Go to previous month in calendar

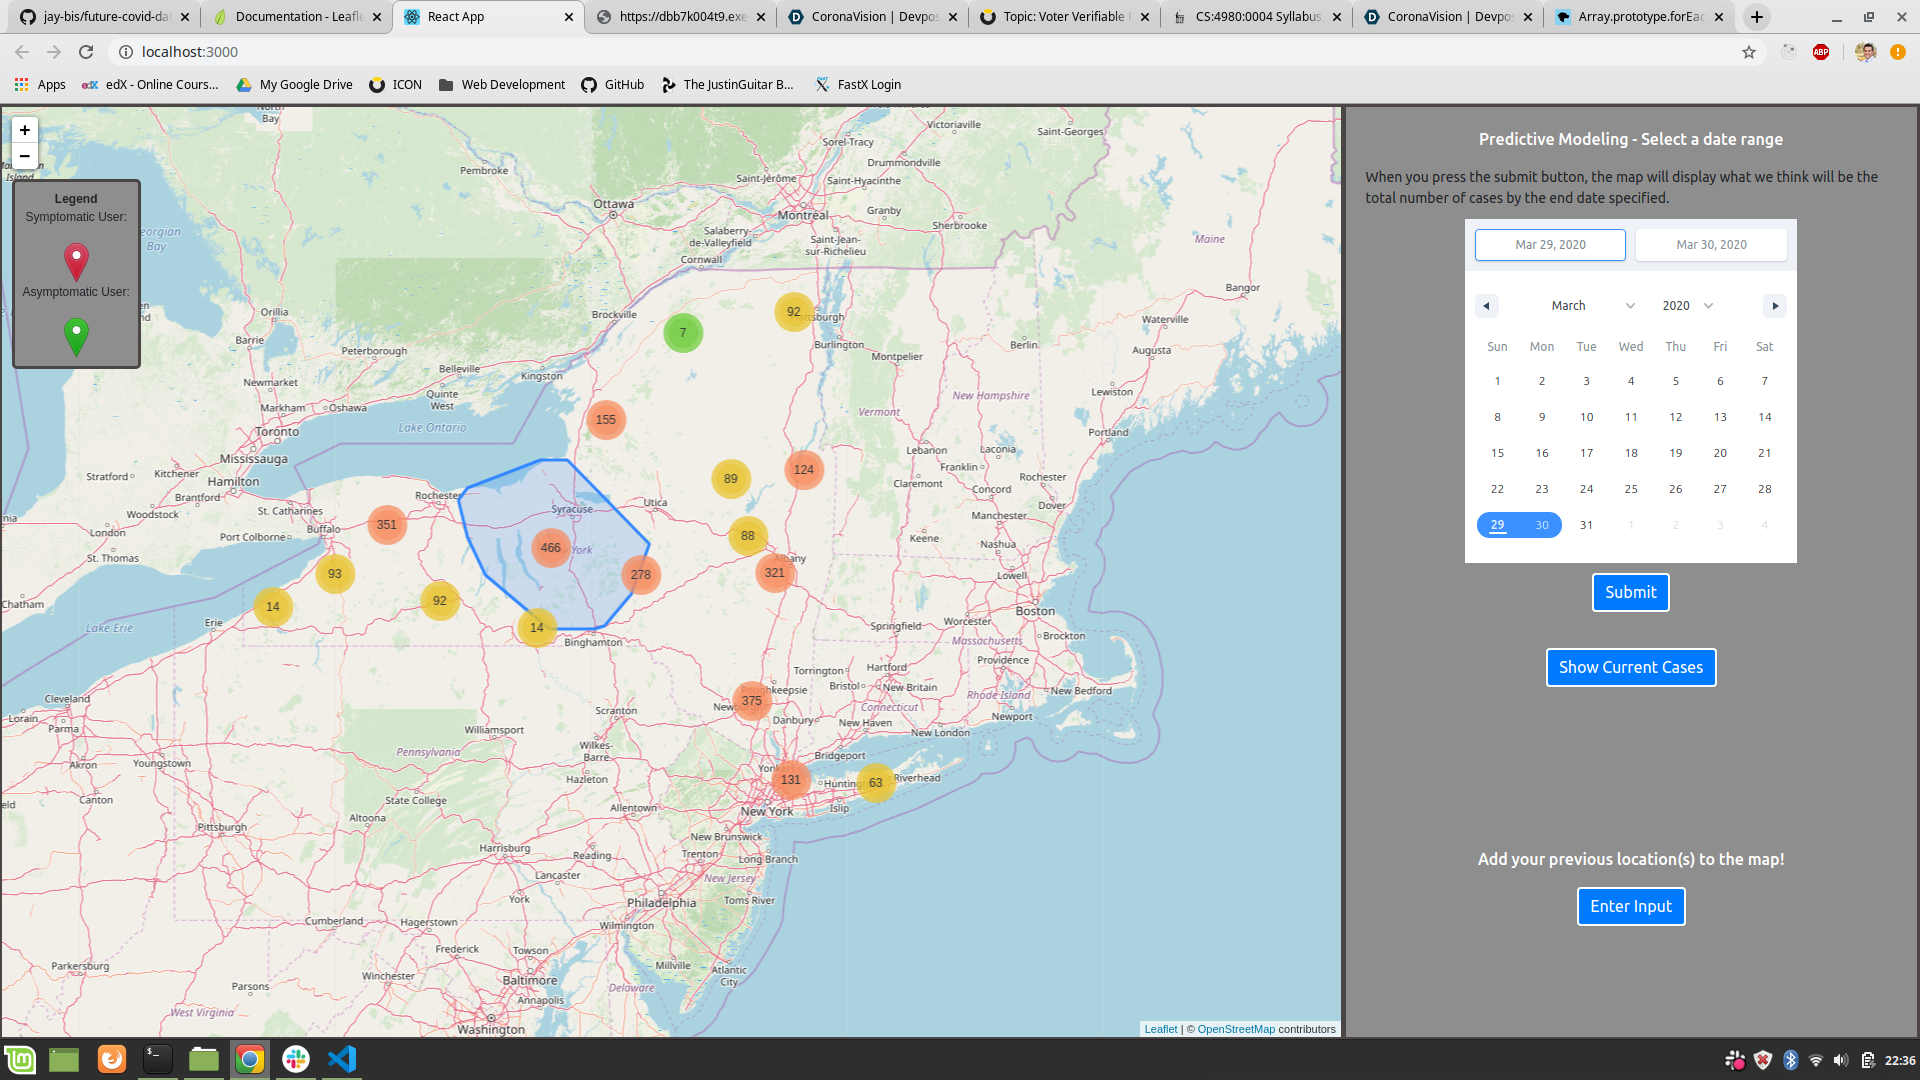[1486, 306]
